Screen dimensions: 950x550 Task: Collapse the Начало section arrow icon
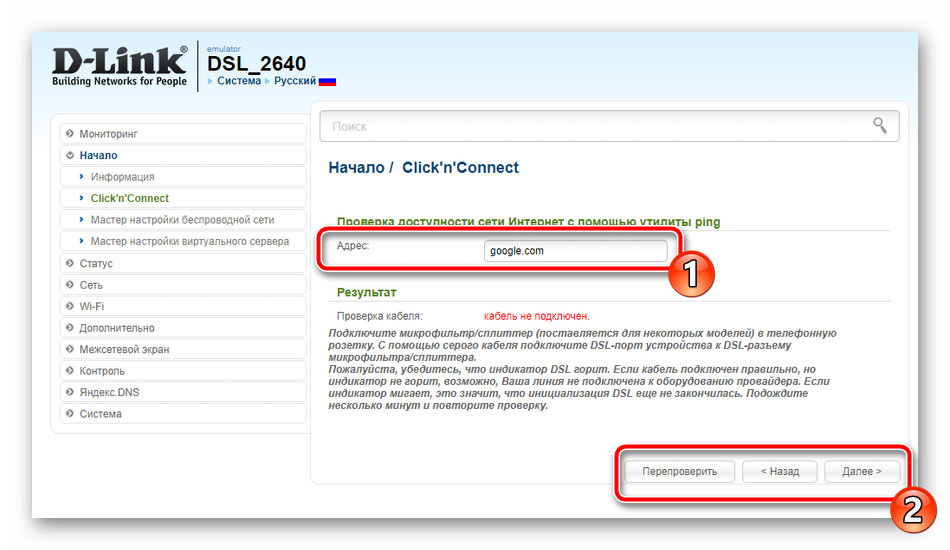(70, 155)
